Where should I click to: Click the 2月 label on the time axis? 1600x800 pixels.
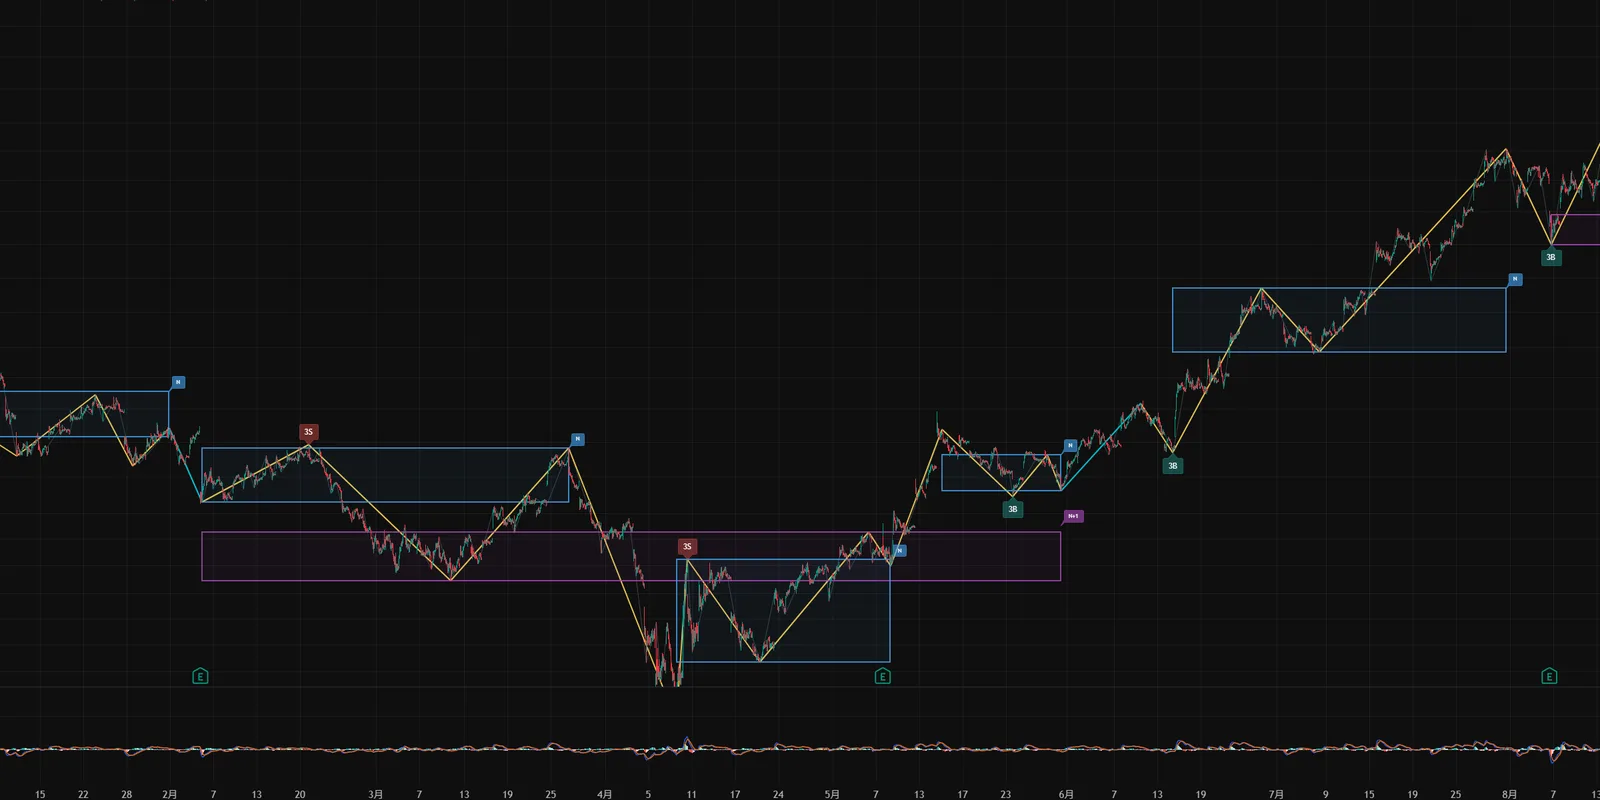[170, 794]
